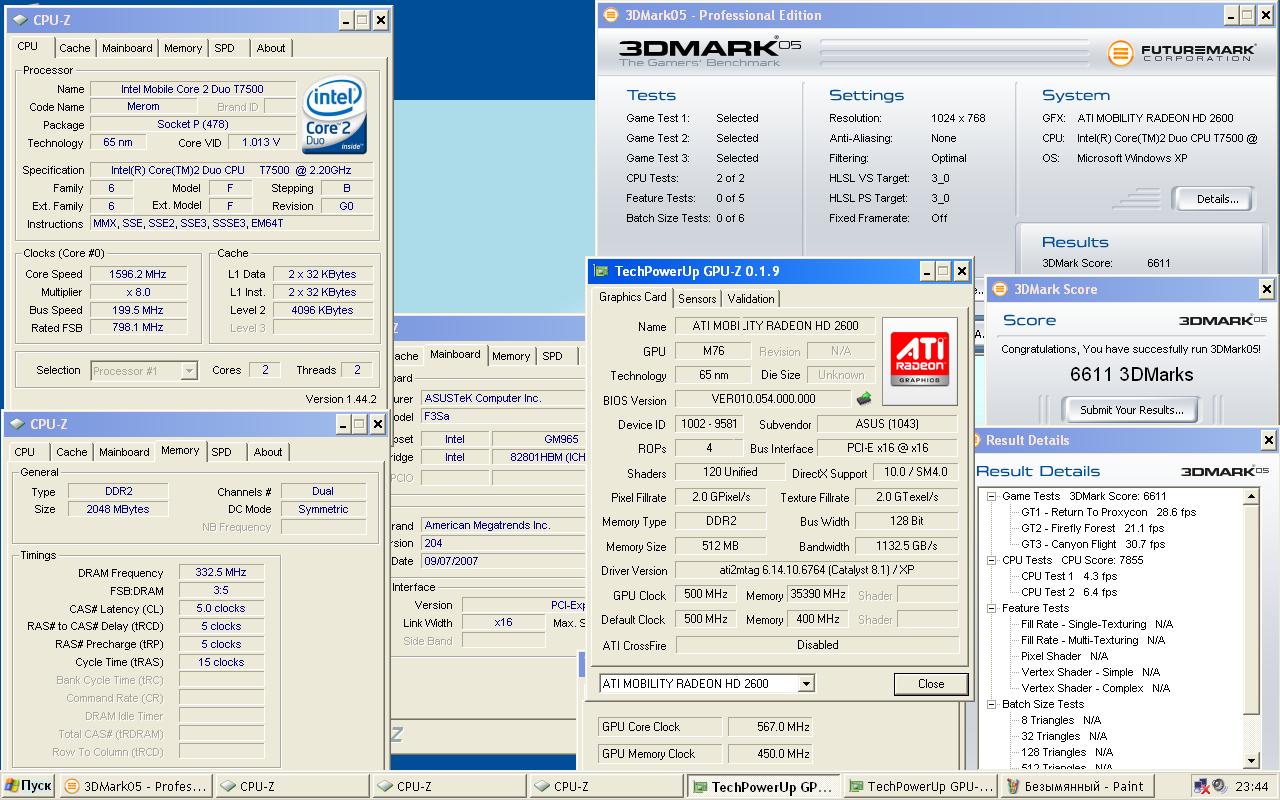This screenshot has width=1280, height=800.
Task: Click the 3DMark05 Gamers' Benchmark logo in the main window
Action: (710, 52)
